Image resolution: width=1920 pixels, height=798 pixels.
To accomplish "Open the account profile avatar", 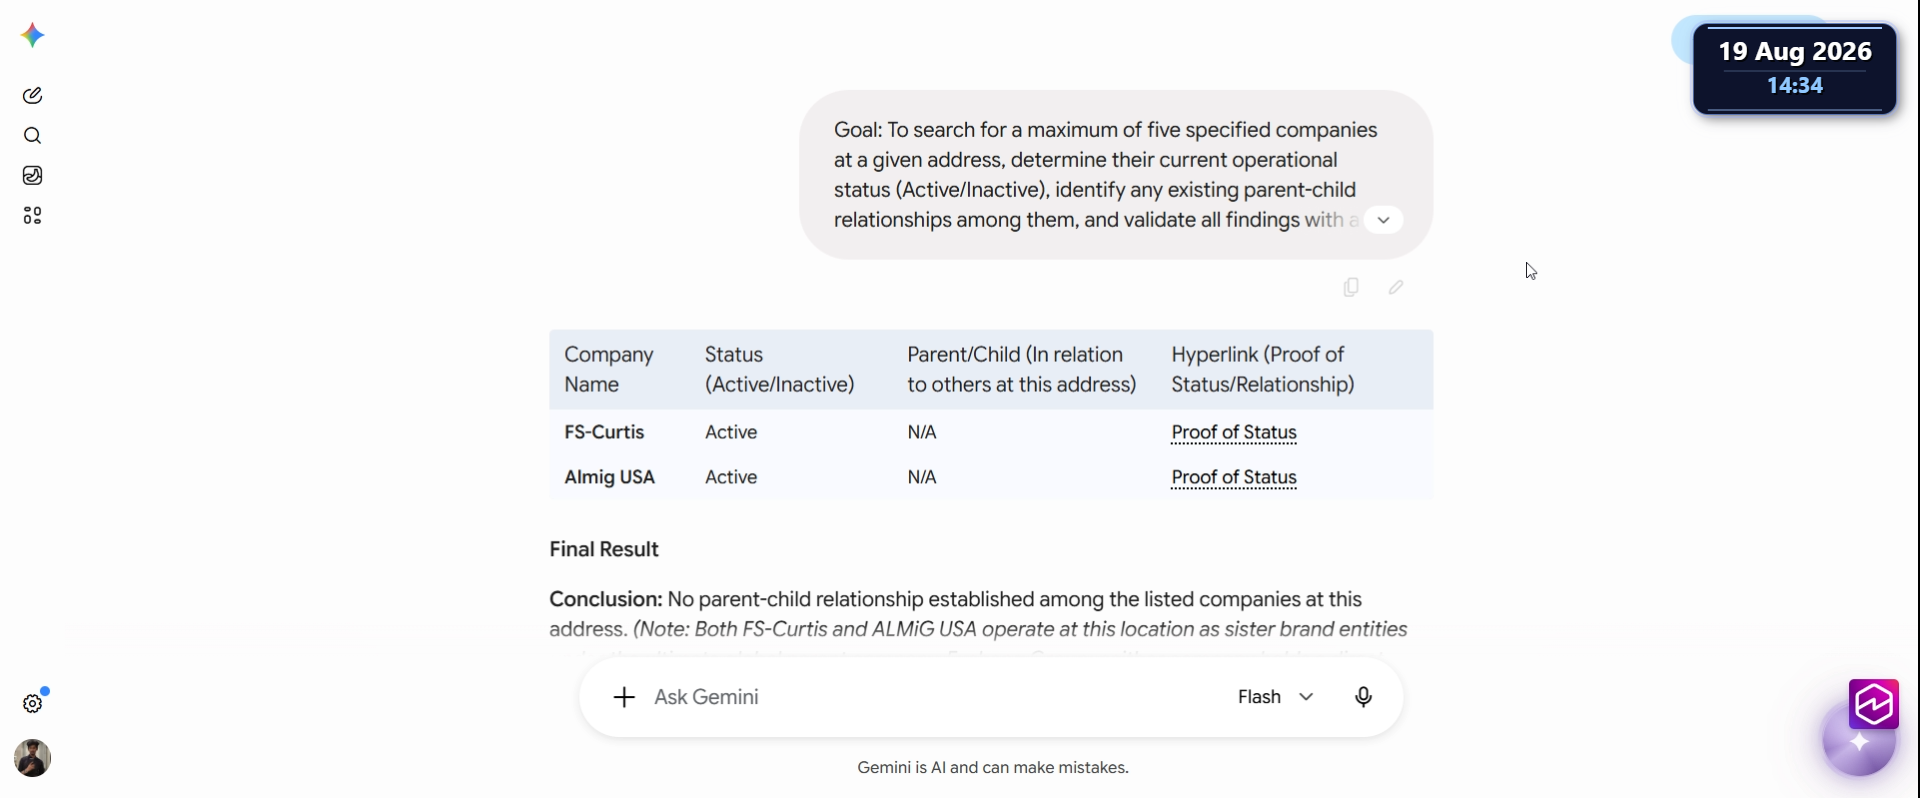I will pos(32,758).
